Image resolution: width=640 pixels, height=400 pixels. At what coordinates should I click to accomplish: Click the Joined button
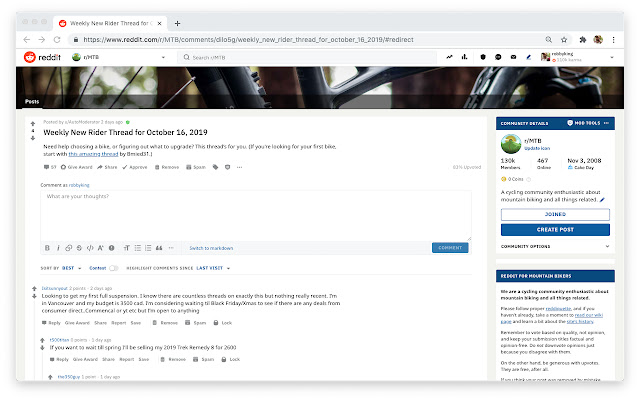pyautogui.click(x=555, y=214)
